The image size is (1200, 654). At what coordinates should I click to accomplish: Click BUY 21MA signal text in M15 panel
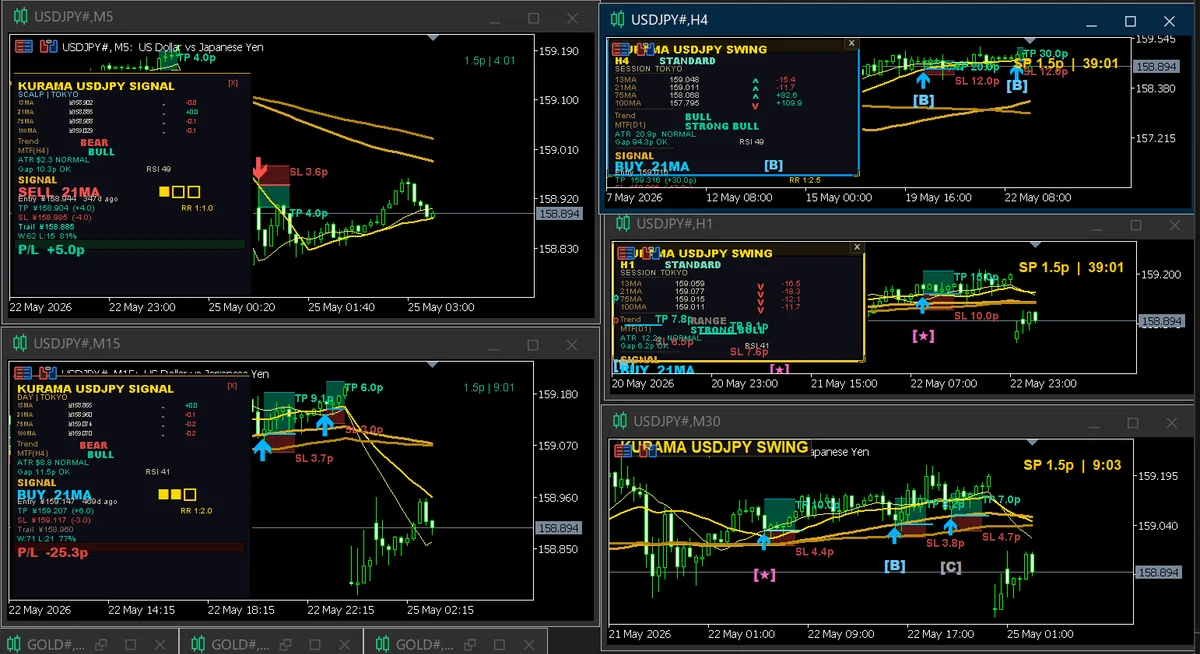pos(53,494)
